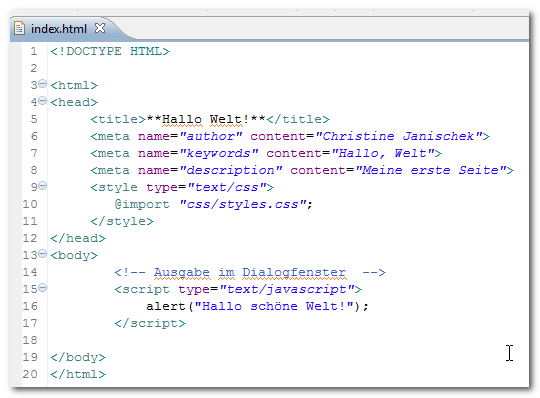Viewport: 540px width, 398px height.
Task: Click the description content "Meine erste Seite"
Action: click(x=430, y=170)
